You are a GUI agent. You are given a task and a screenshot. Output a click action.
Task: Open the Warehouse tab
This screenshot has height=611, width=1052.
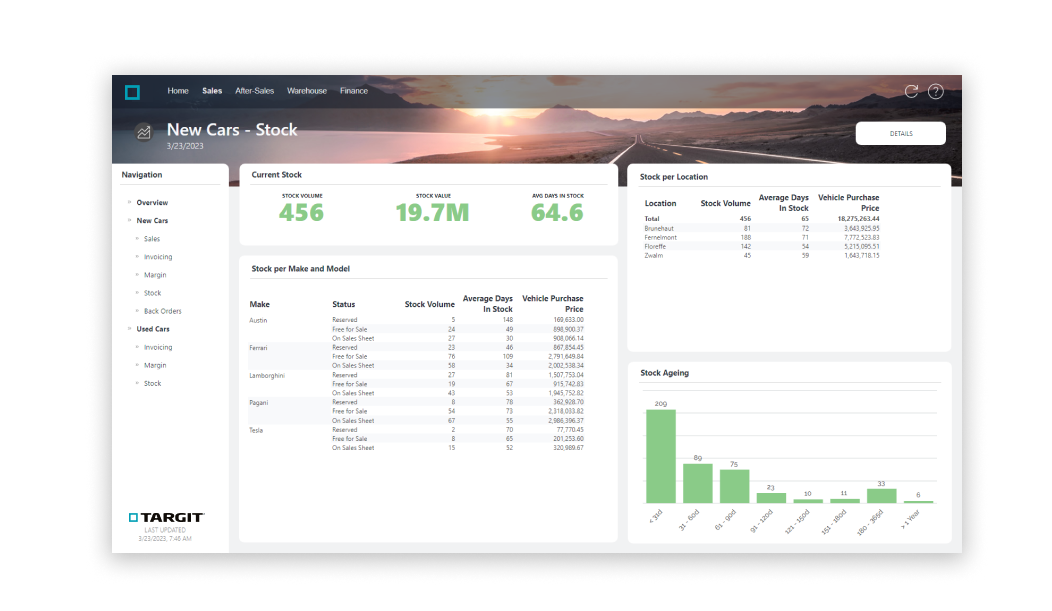click(307, 90)
